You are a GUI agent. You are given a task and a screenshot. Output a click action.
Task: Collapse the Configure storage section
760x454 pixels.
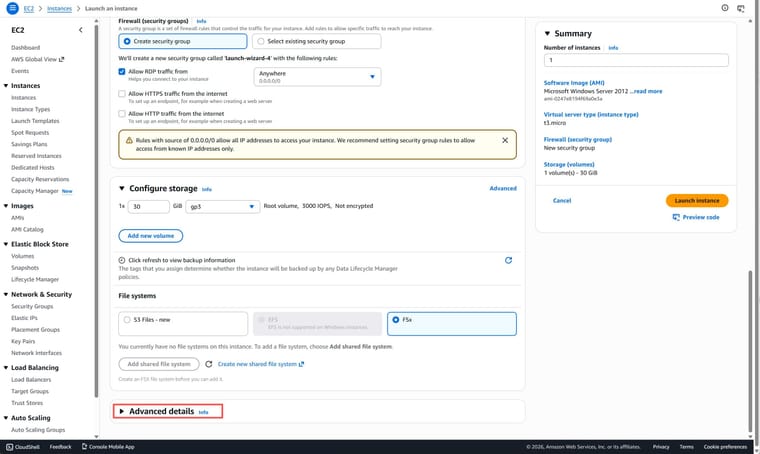tap(122, 188)
